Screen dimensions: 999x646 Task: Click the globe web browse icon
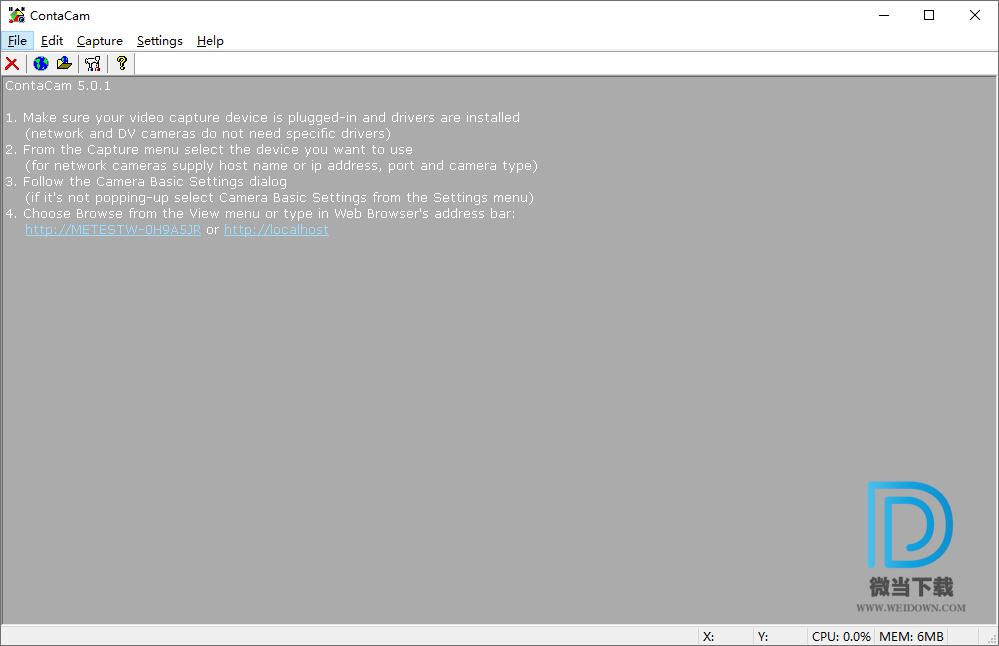coord(40,64)
